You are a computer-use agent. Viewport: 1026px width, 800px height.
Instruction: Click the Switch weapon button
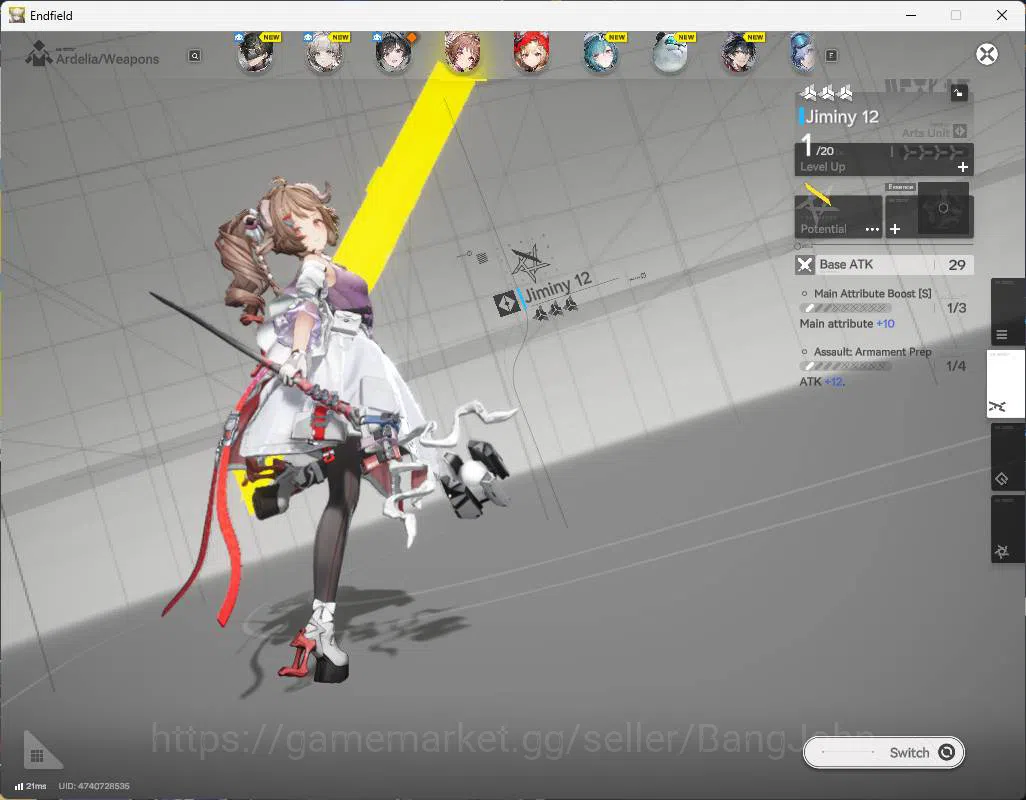[x=883, y=752]
